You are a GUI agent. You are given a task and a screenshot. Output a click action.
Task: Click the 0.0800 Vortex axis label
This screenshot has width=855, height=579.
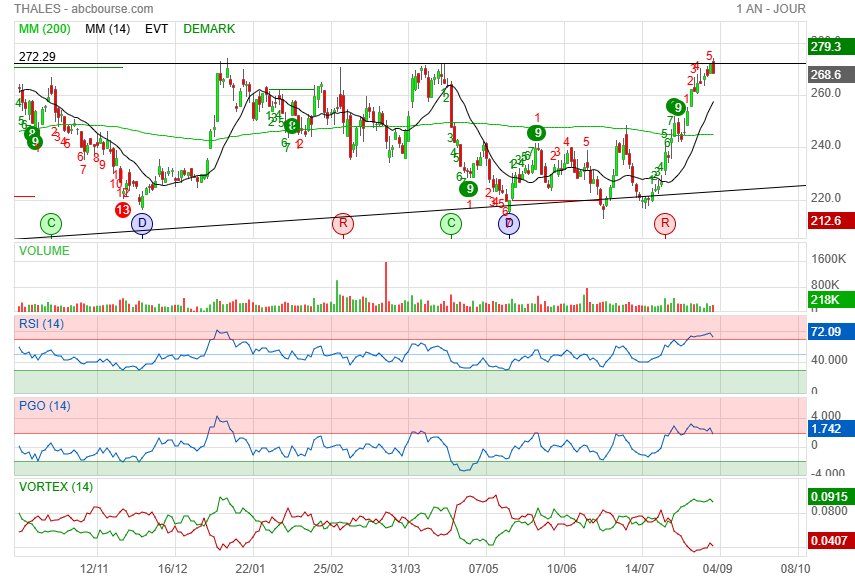click(x=829, y=511)
